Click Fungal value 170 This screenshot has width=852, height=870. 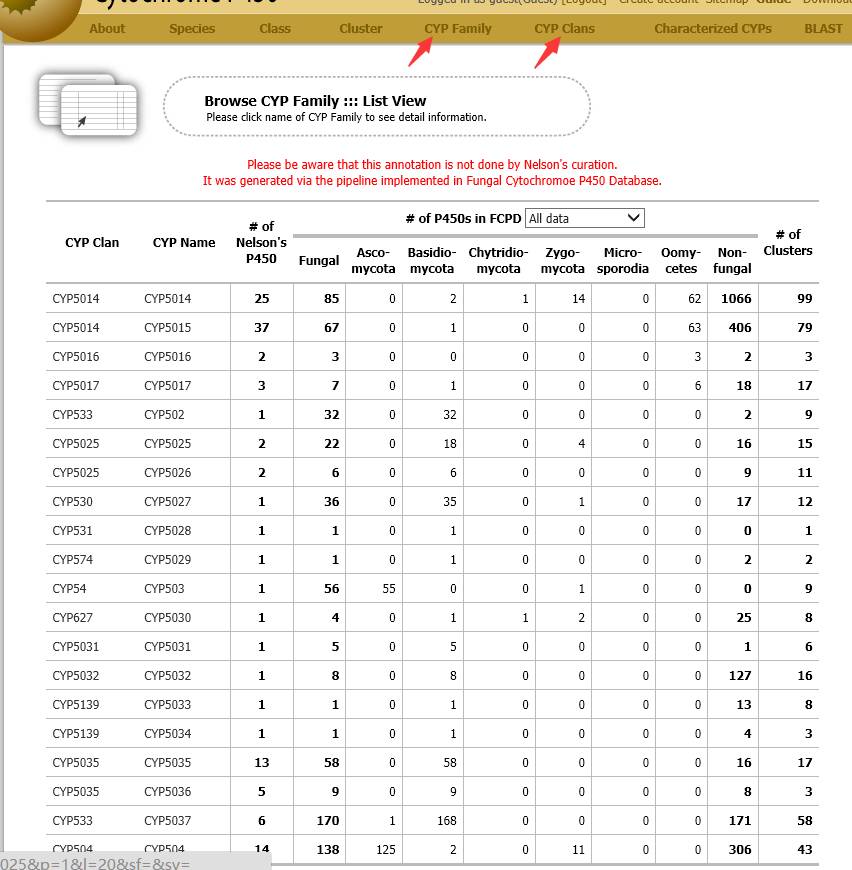[328, 821]
